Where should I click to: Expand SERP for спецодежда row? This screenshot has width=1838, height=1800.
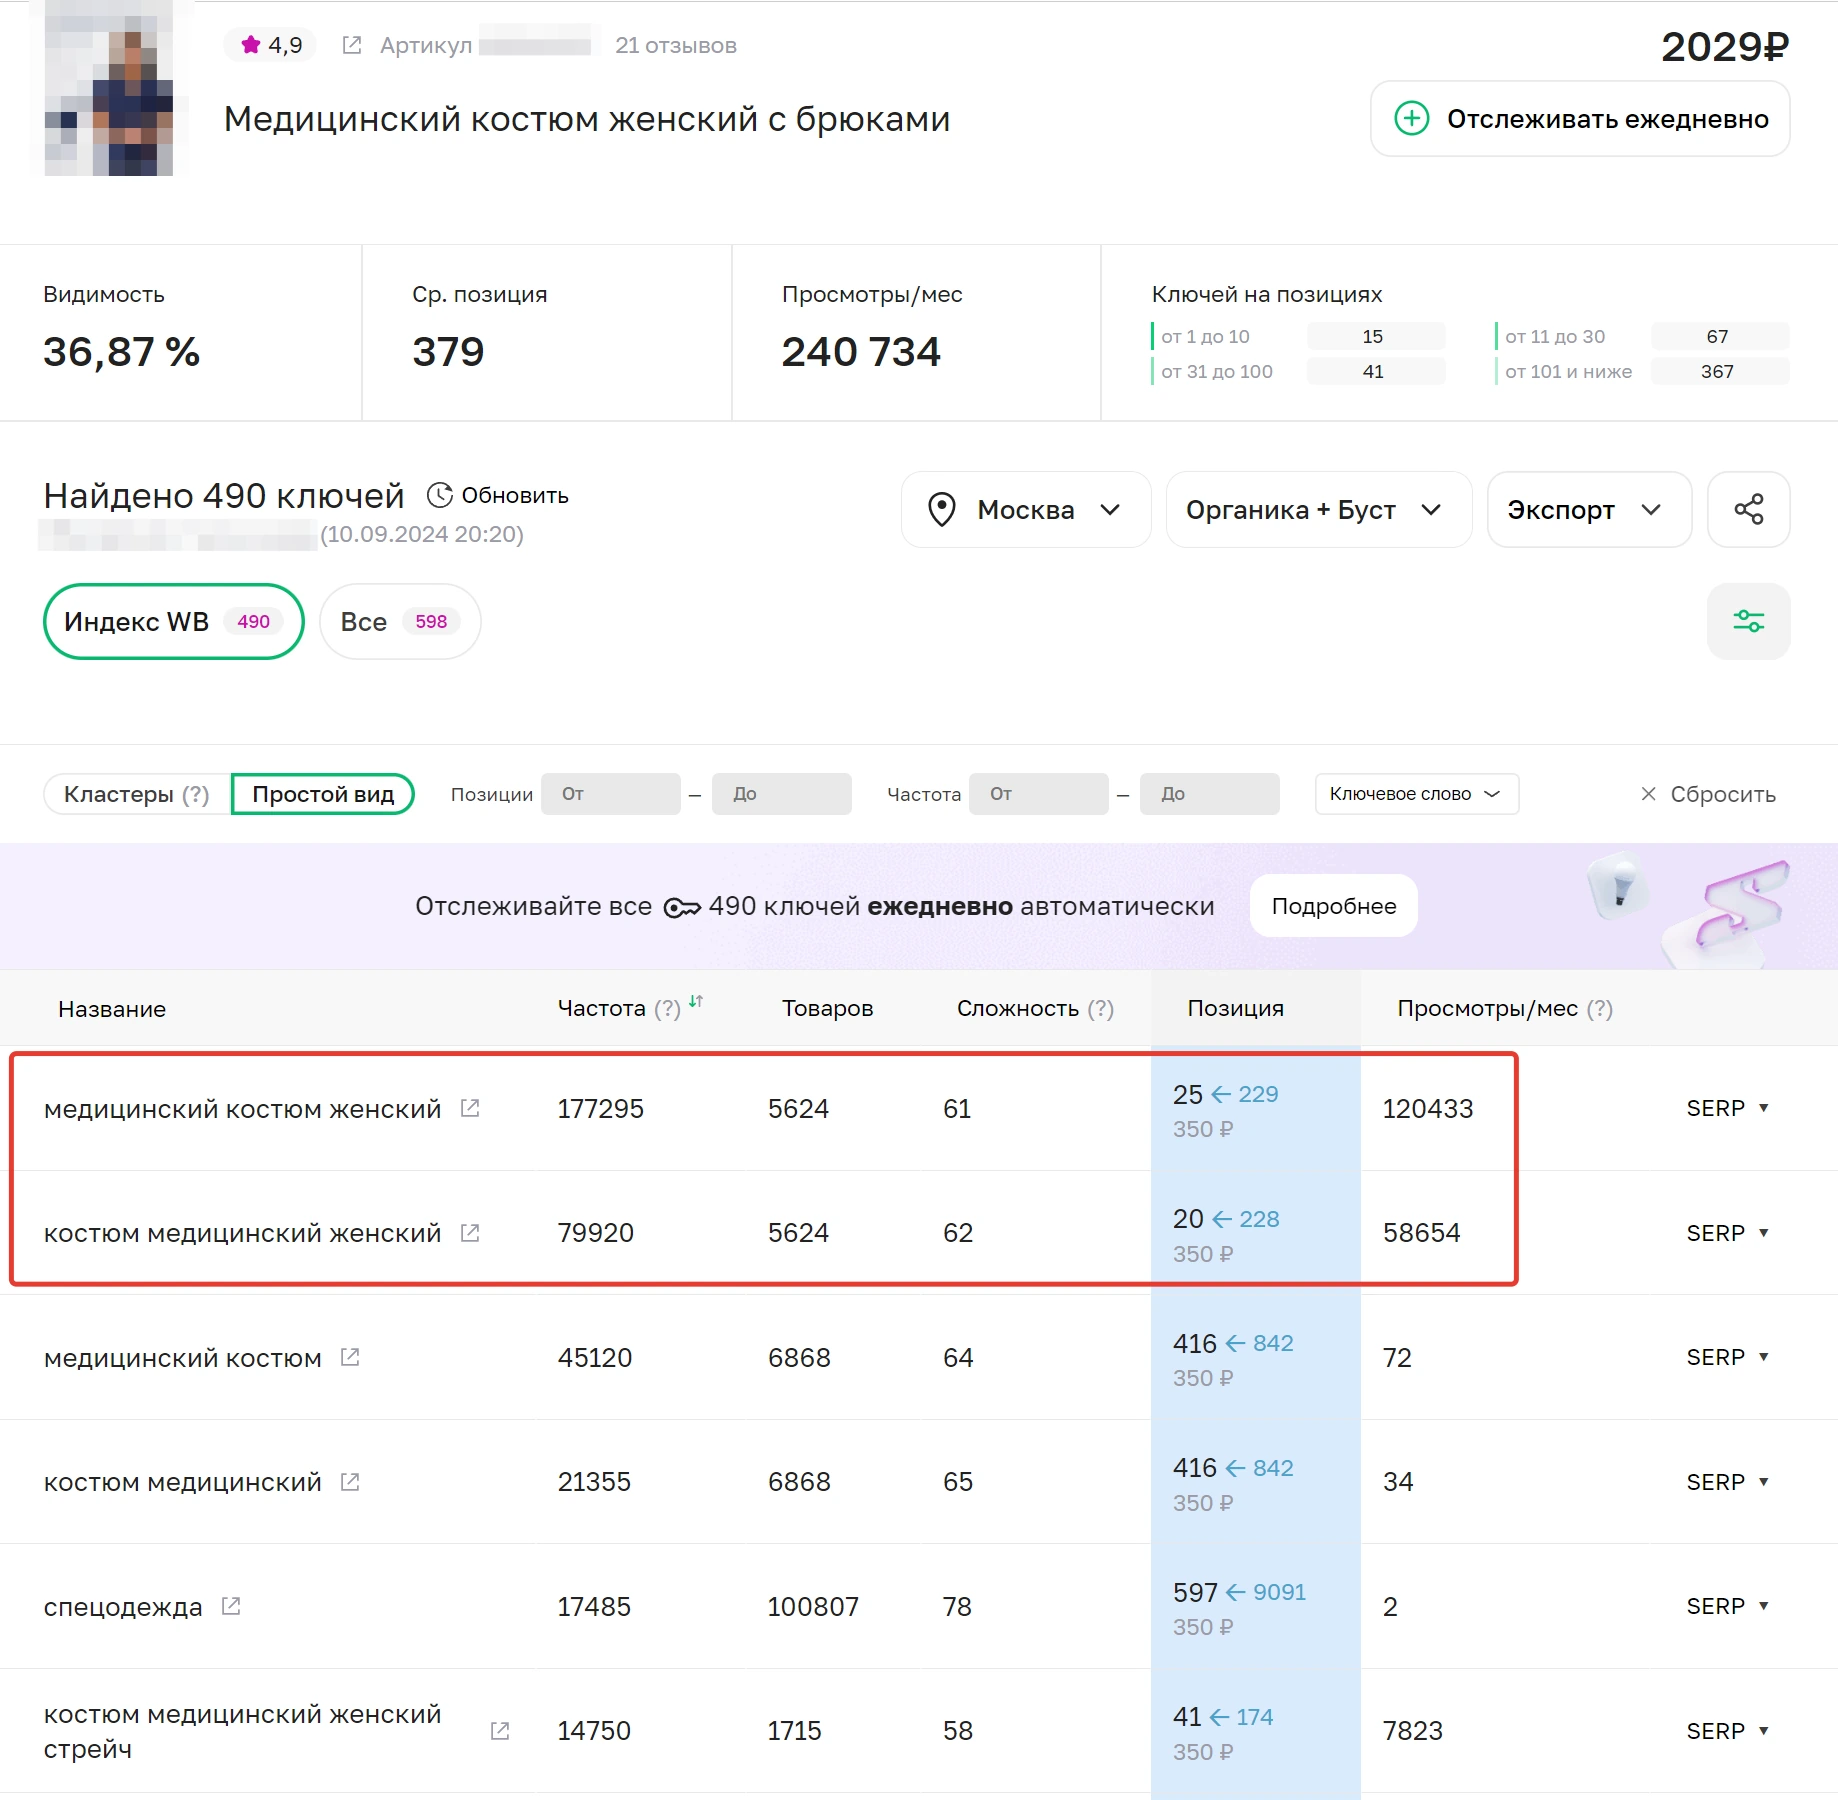[1728, 1606]
